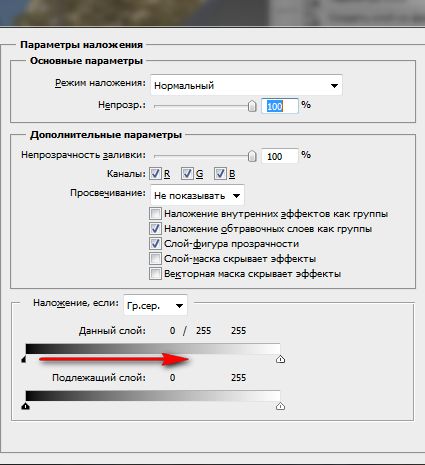This screenshot has height=465, width=425.
Task: Enable Слой-маска скрывает эффекты checkbox
Action: pyautogui.click(x=155, y=259)
